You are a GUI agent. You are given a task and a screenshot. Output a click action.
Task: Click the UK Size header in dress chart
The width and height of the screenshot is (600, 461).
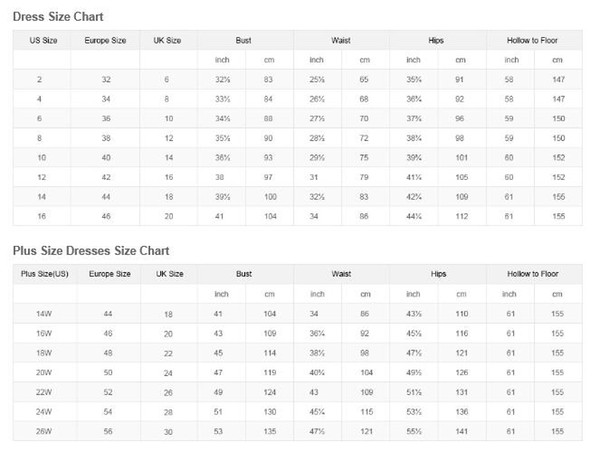[167, 41]
